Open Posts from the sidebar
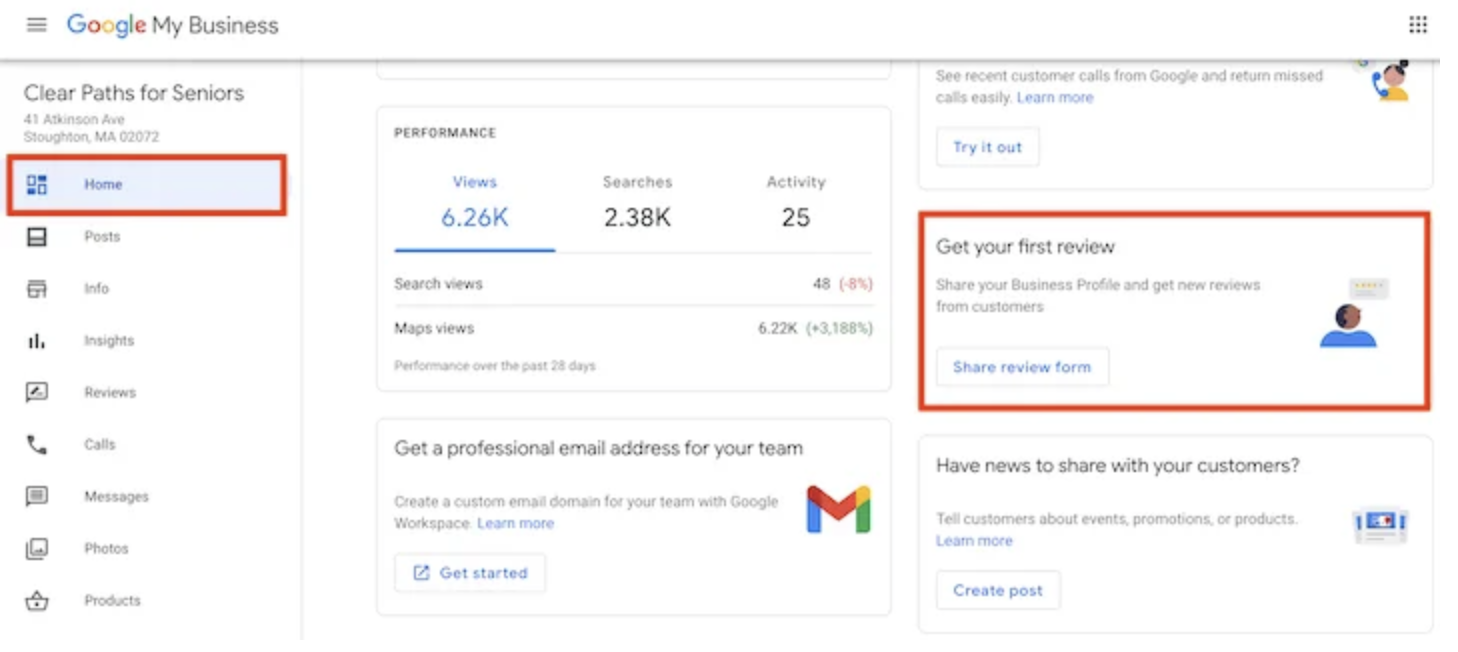The width and height of the screenshot is (1458, 652). click(x=102, y=237)
